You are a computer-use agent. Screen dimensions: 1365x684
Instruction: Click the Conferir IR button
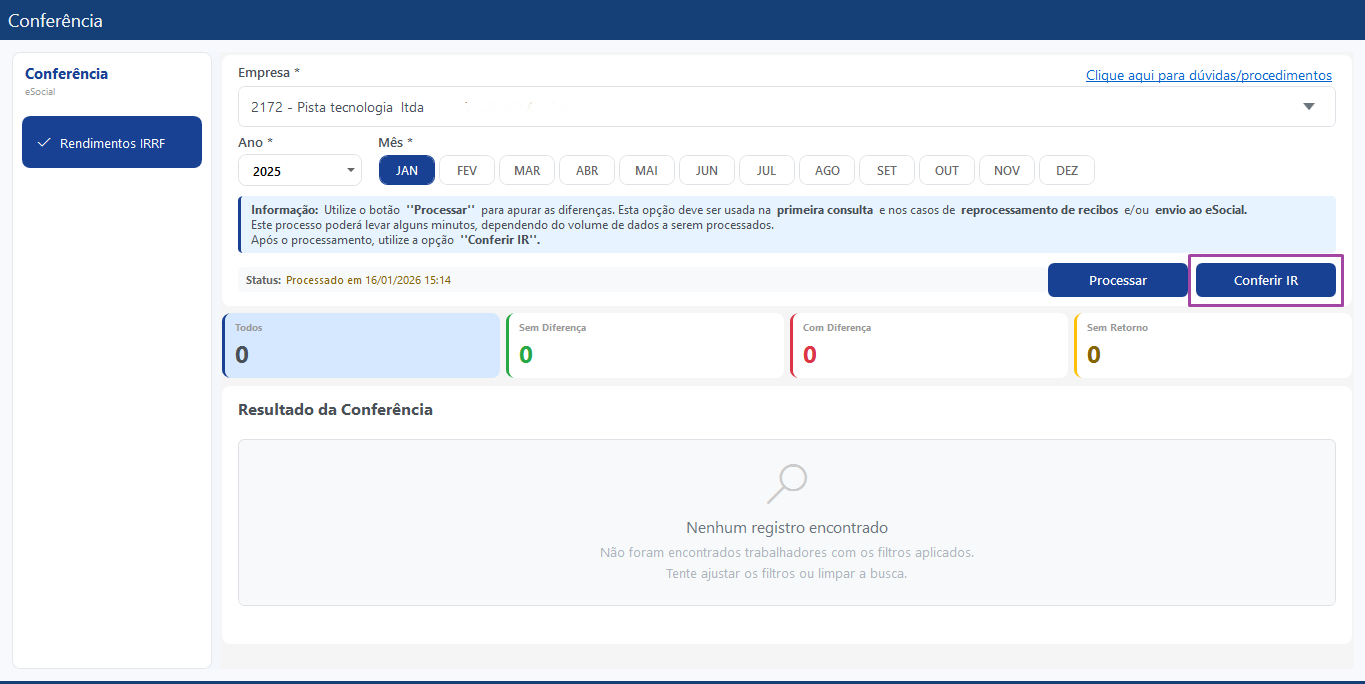click(1266, 280)
